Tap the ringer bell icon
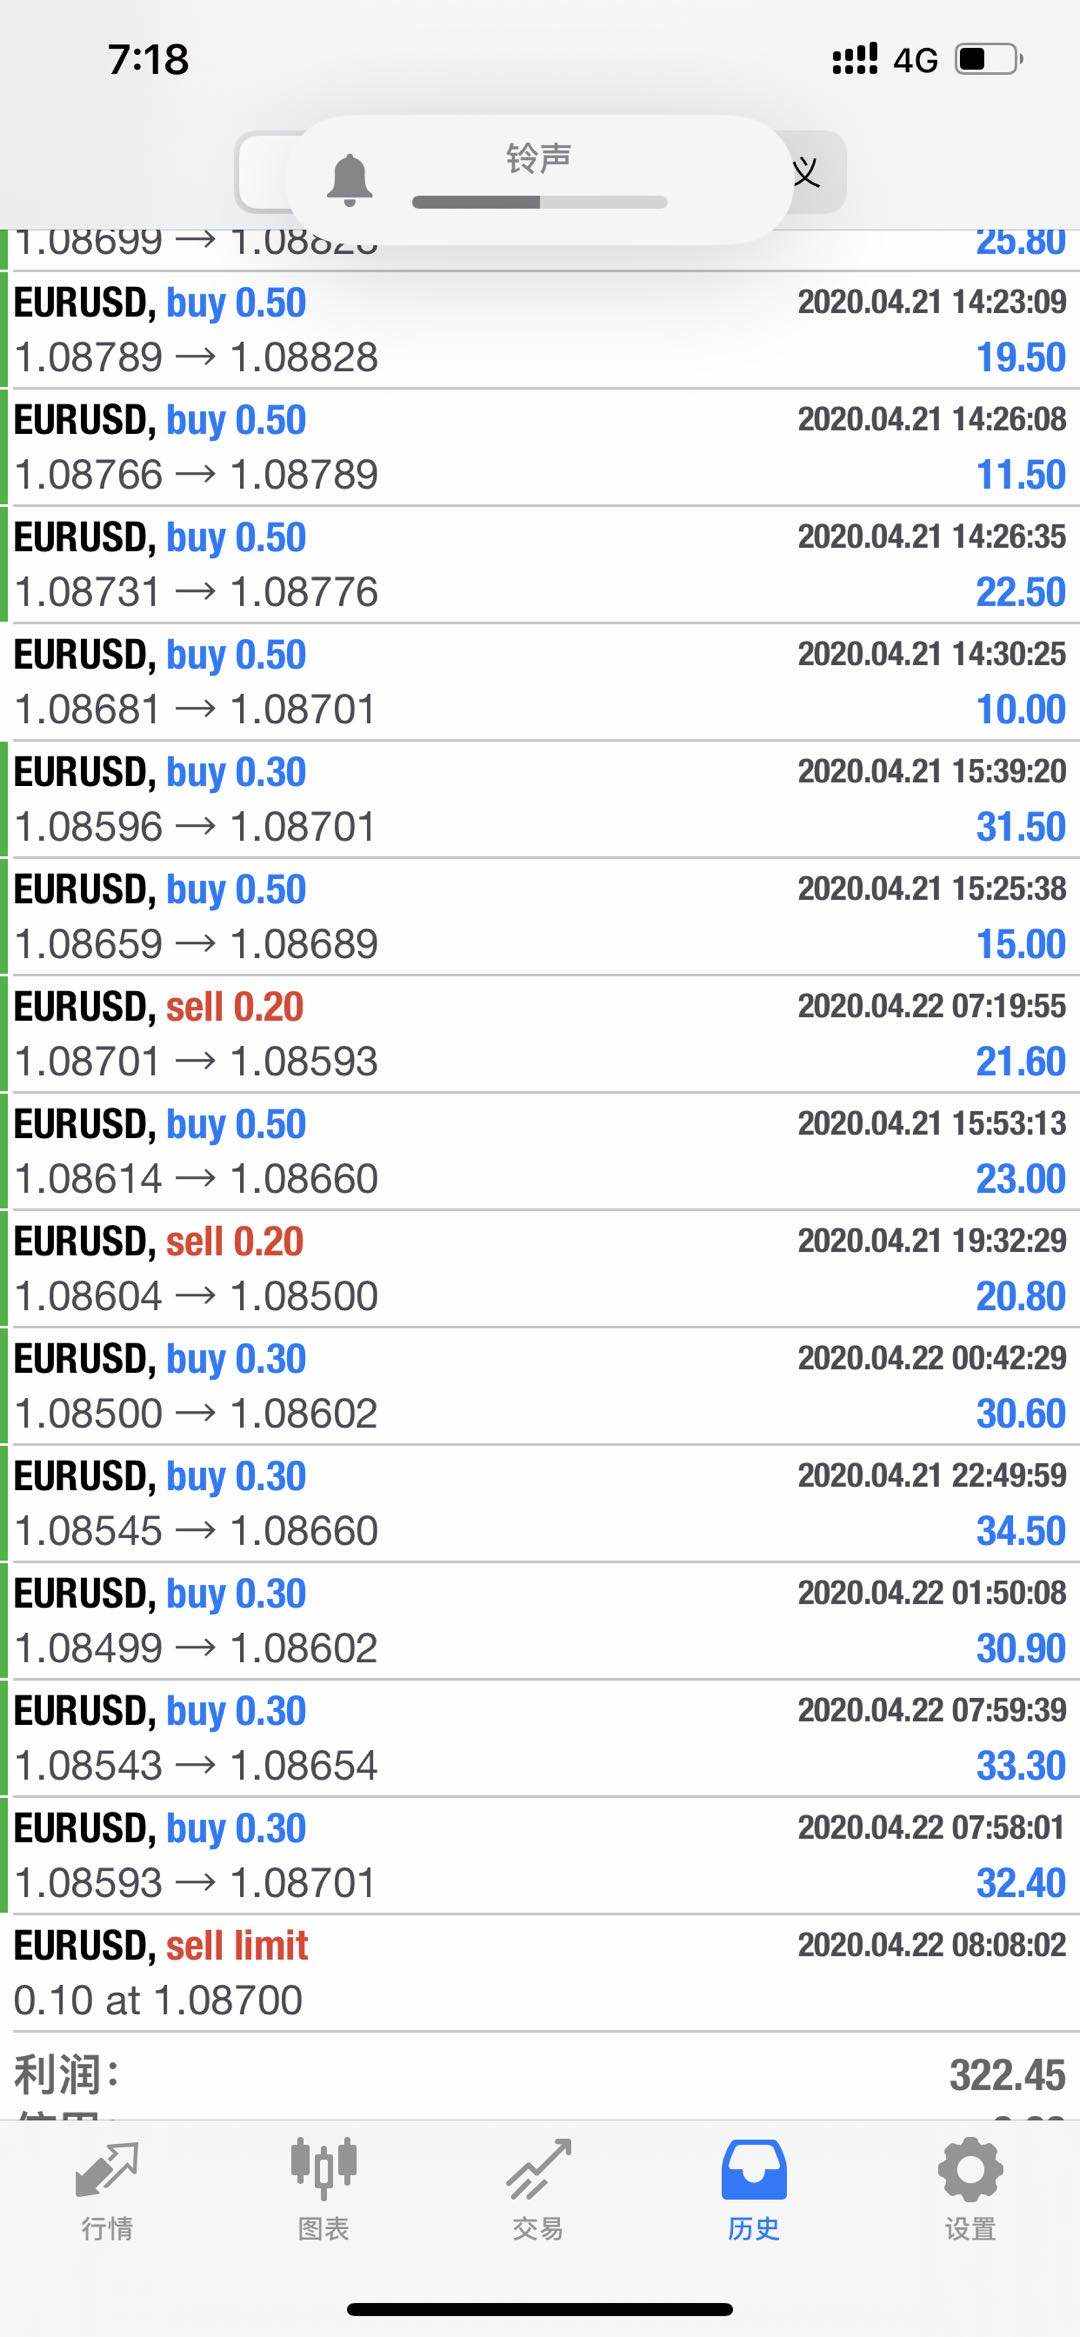The width and height of the screenshot is (1080, 2337). 349,180
